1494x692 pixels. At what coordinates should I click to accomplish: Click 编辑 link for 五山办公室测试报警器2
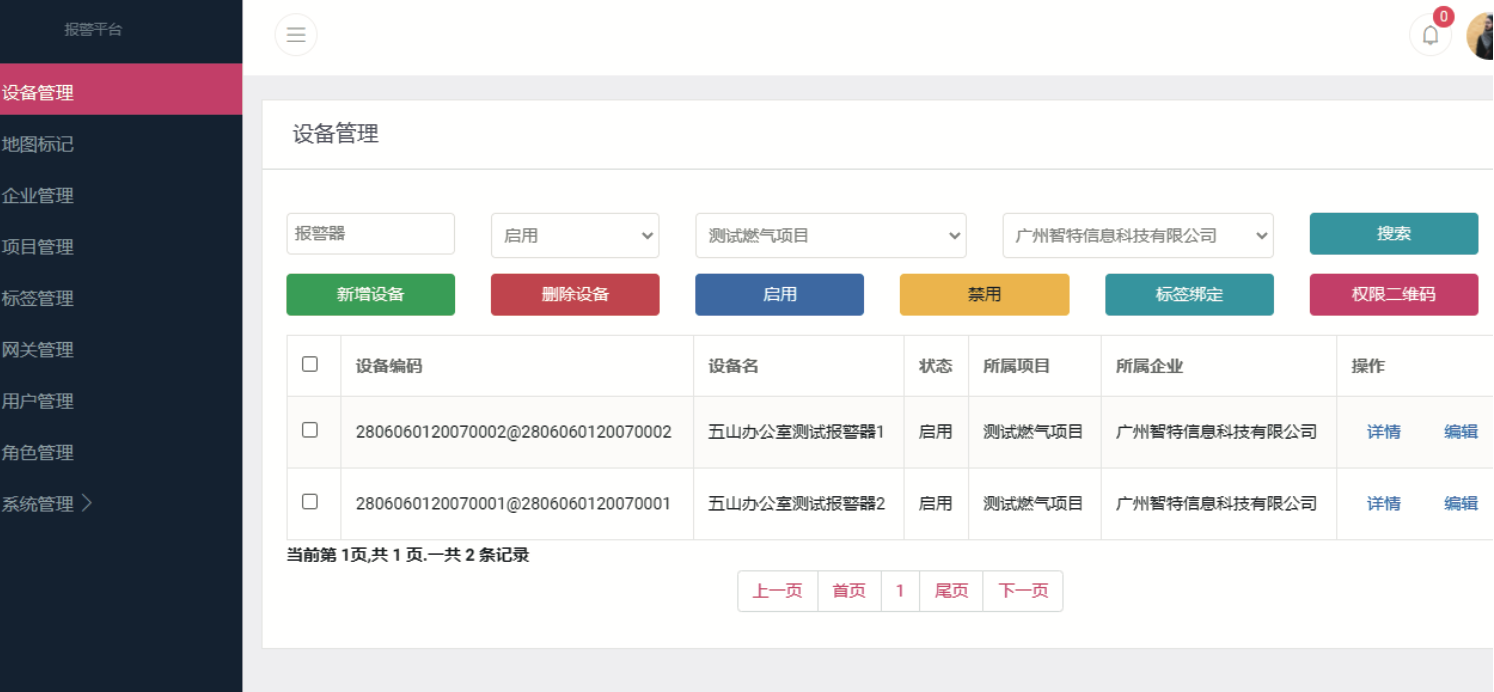1460,504
